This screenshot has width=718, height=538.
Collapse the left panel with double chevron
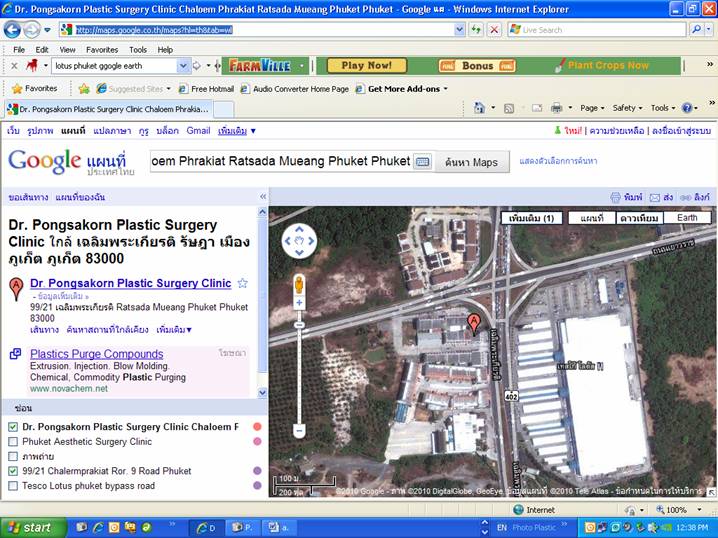coord(263,196)
